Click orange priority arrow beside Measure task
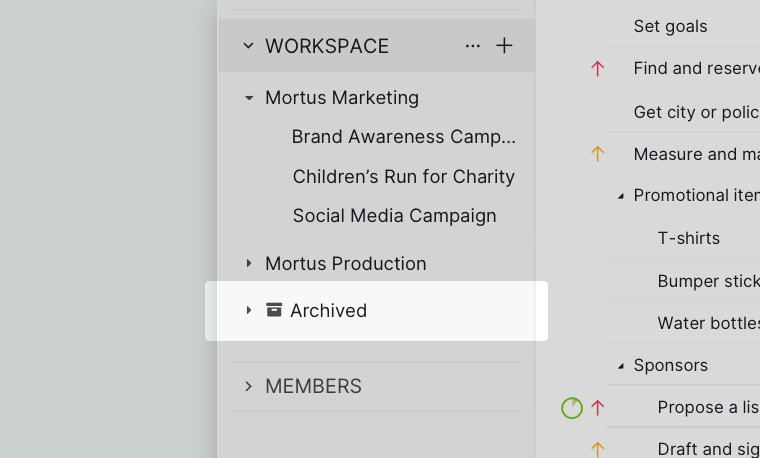The width and height of the screenshot is (760, 458). pos(597,154)
